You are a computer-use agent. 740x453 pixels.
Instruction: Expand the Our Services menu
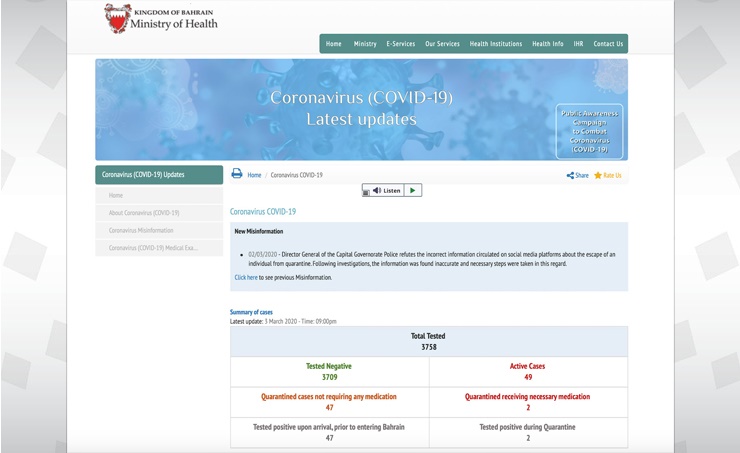pos(442,44)
